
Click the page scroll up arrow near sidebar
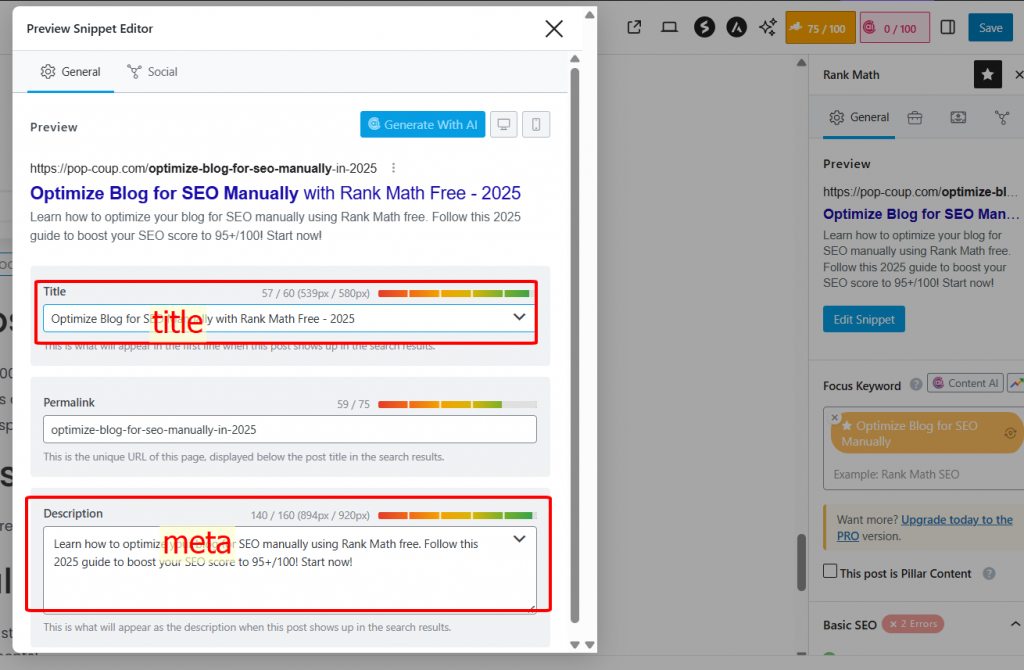[x=801, y=63]
